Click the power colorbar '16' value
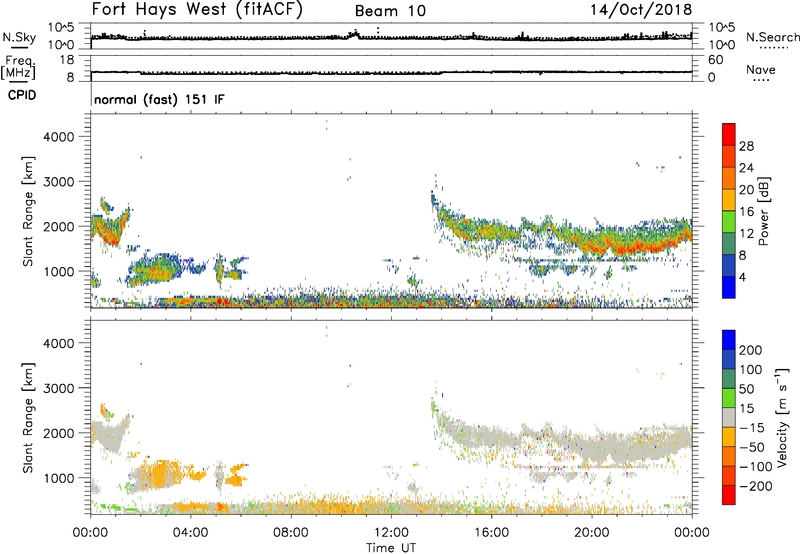800x554 pixels. [x=746, y=212]
